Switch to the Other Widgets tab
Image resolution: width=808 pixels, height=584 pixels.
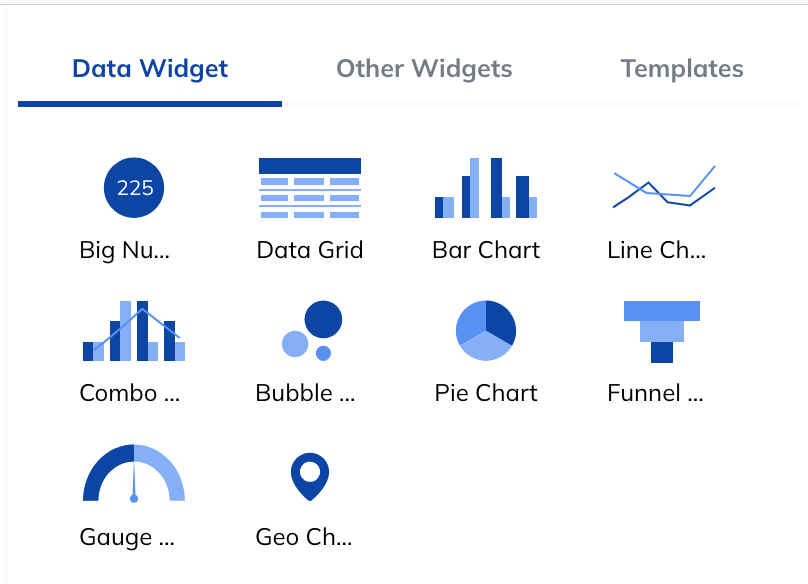pos(424,69)
